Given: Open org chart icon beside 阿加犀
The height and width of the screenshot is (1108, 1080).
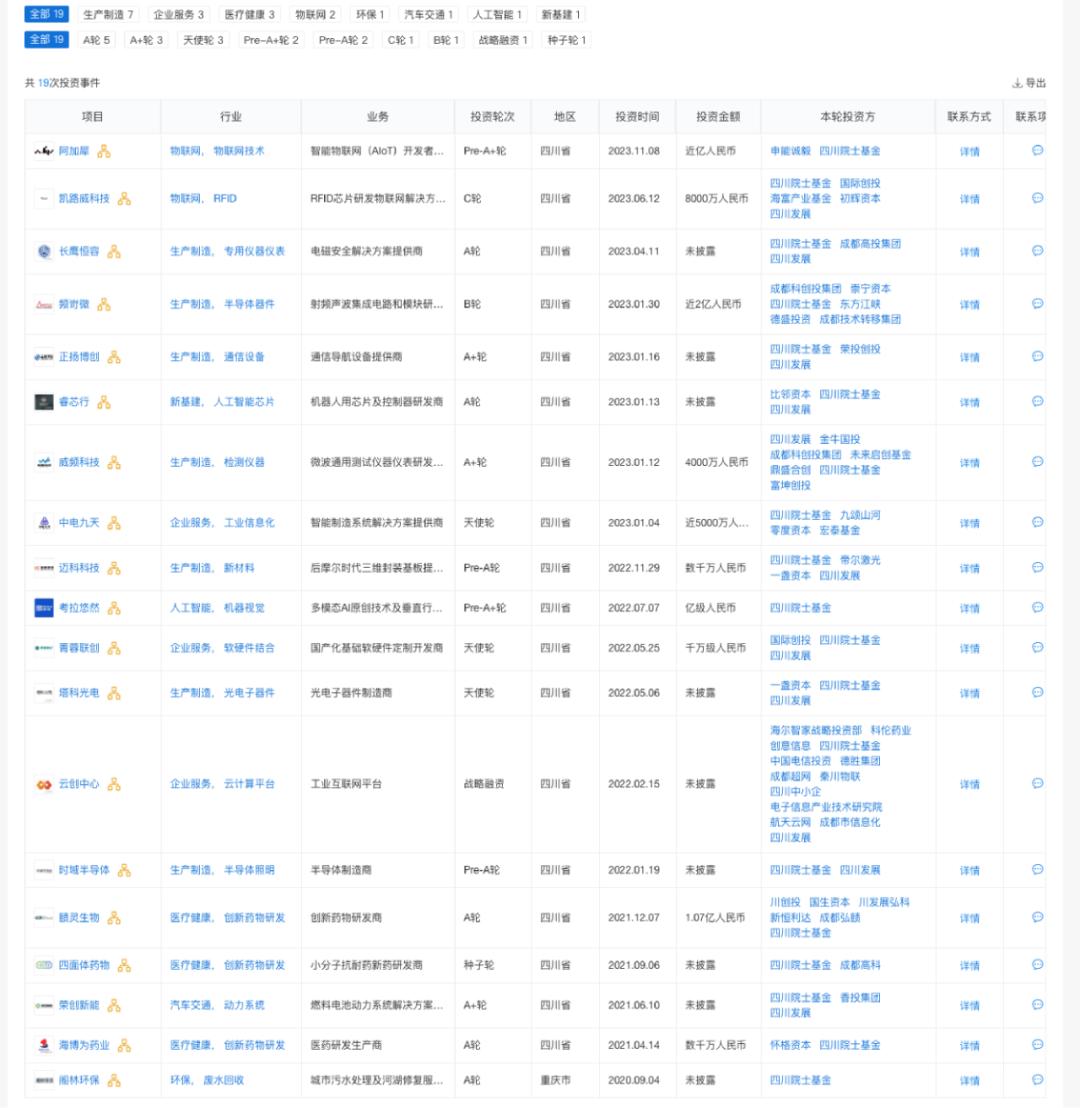Looking at the screenshot, I should (x=104, y=151).
